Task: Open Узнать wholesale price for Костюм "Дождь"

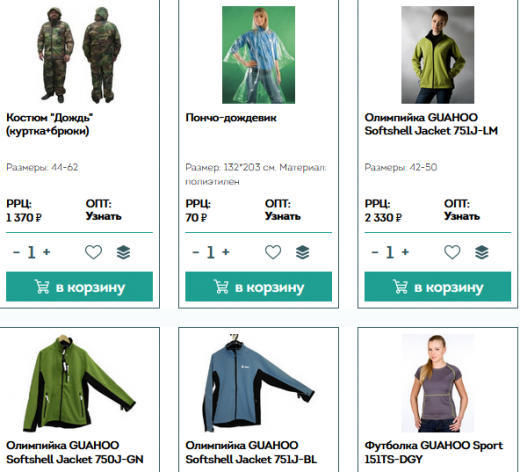Action: [103, 216]
